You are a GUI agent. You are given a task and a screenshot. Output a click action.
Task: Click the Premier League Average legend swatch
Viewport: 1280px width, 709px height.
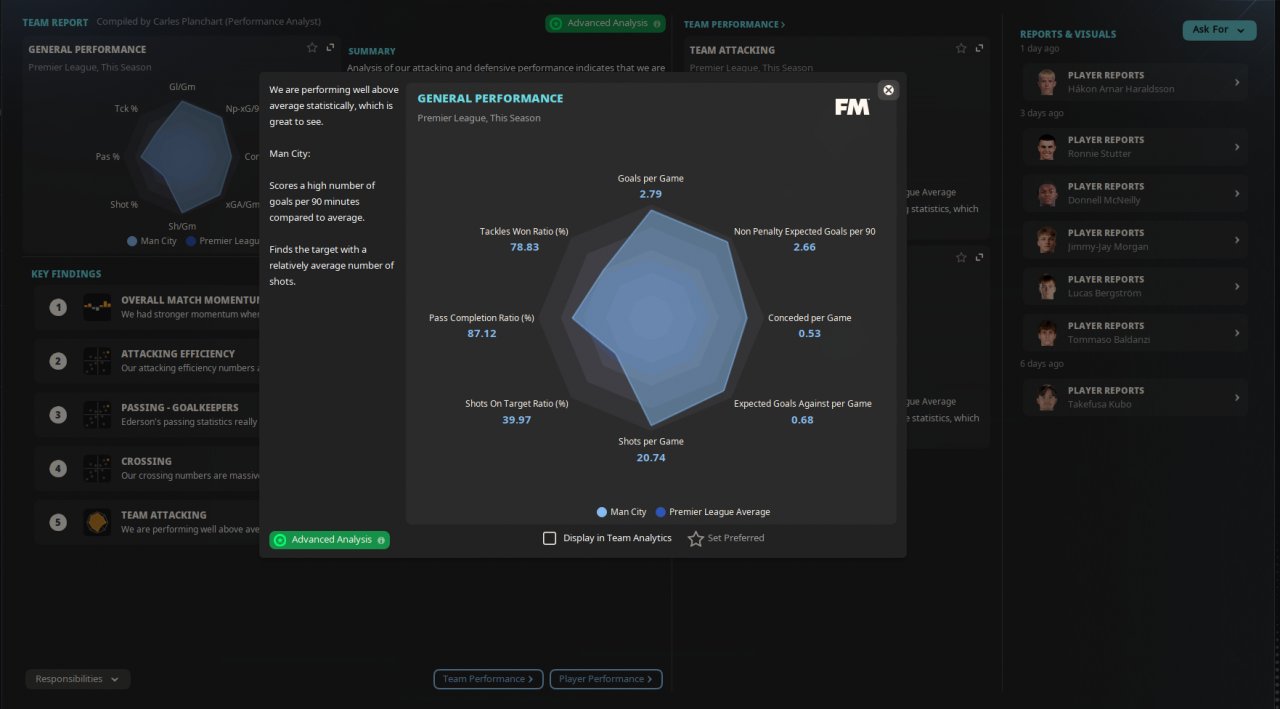tap(660, 512)
